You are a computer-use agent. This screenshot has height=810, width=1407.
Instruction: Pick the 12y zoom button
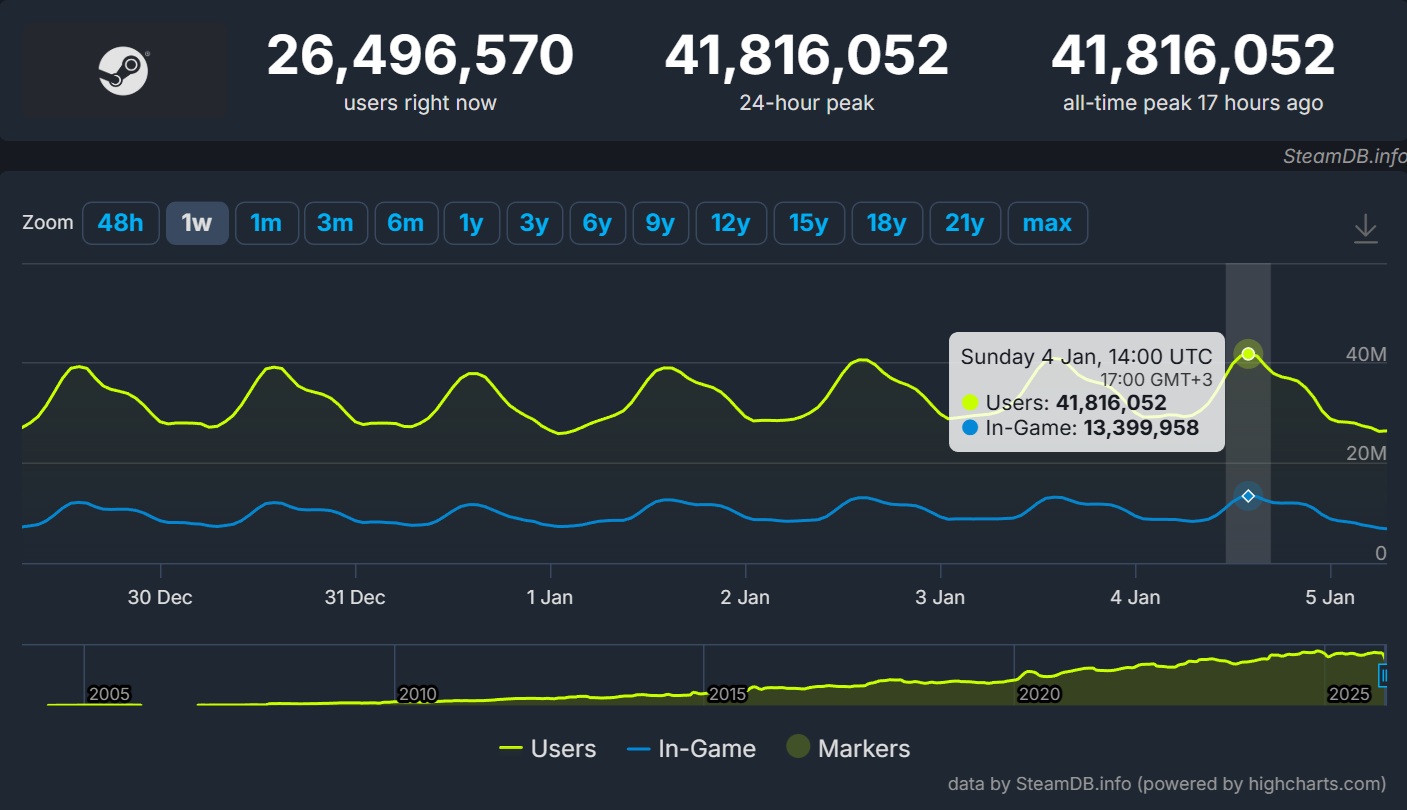[x=730, y=223]
